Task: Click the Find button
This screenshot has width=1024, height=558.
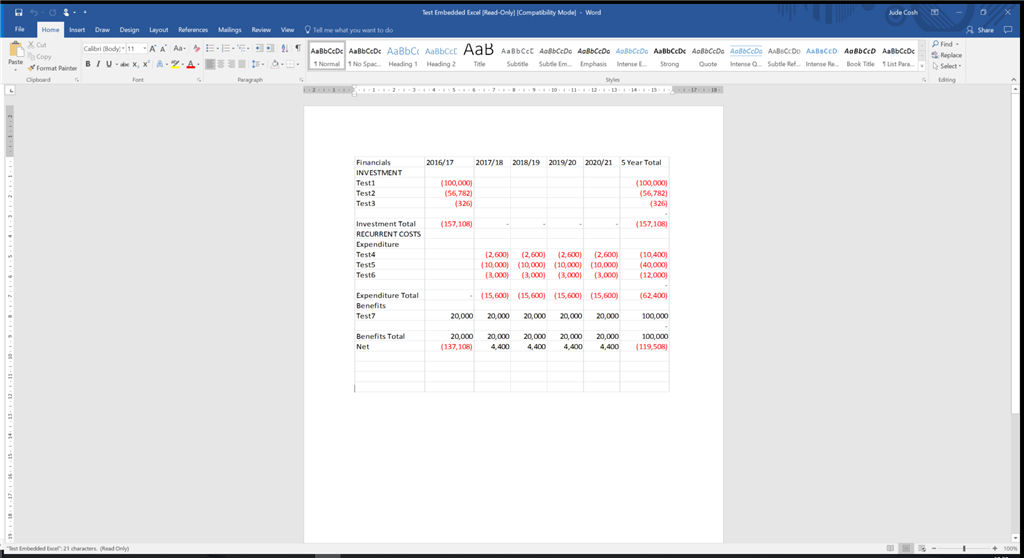Action: pyautogui.click(x=946, y=44)
